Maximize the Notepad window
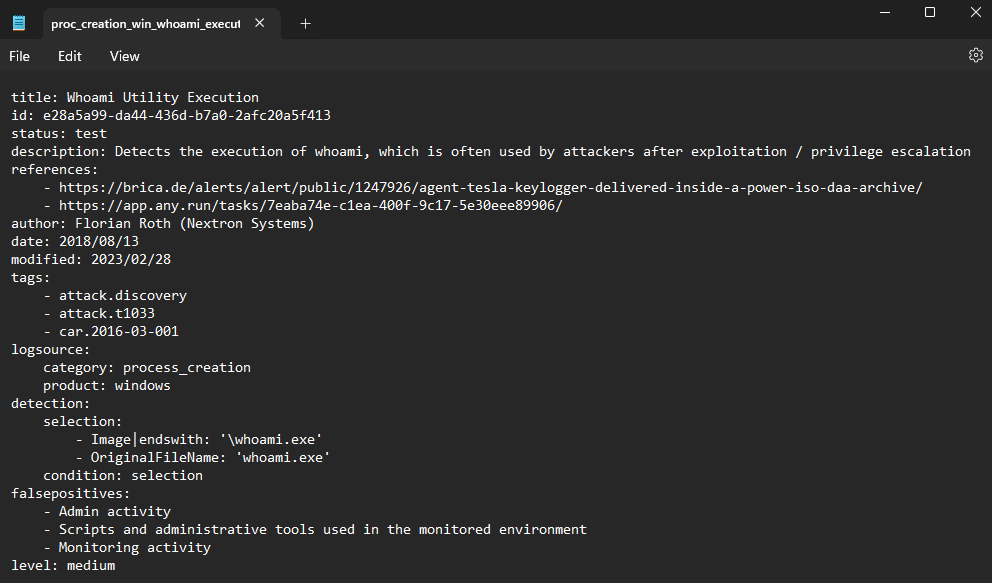992x583 pixels. coord(929,12)
